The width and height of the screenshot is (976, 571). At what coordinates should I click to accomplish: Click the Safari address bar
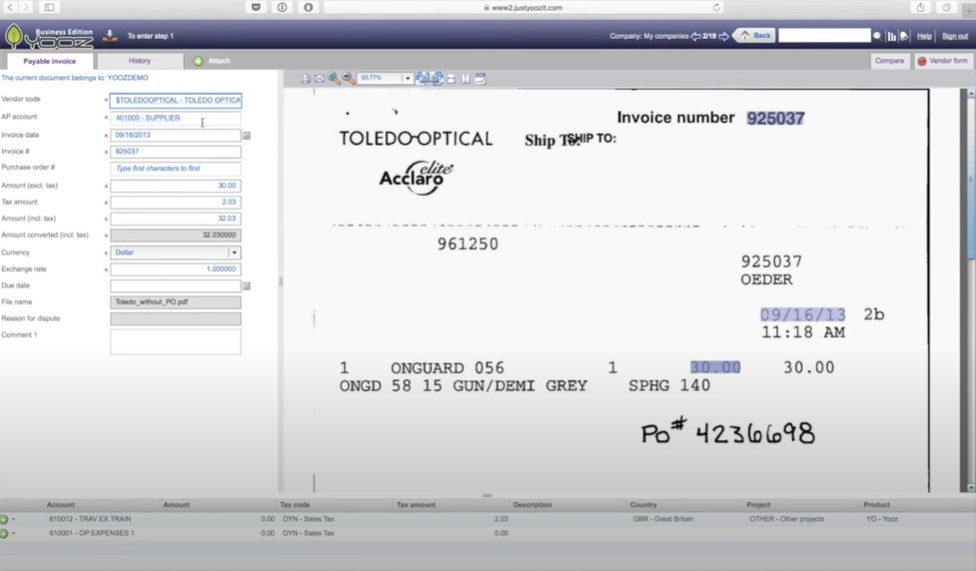[523, 7]
